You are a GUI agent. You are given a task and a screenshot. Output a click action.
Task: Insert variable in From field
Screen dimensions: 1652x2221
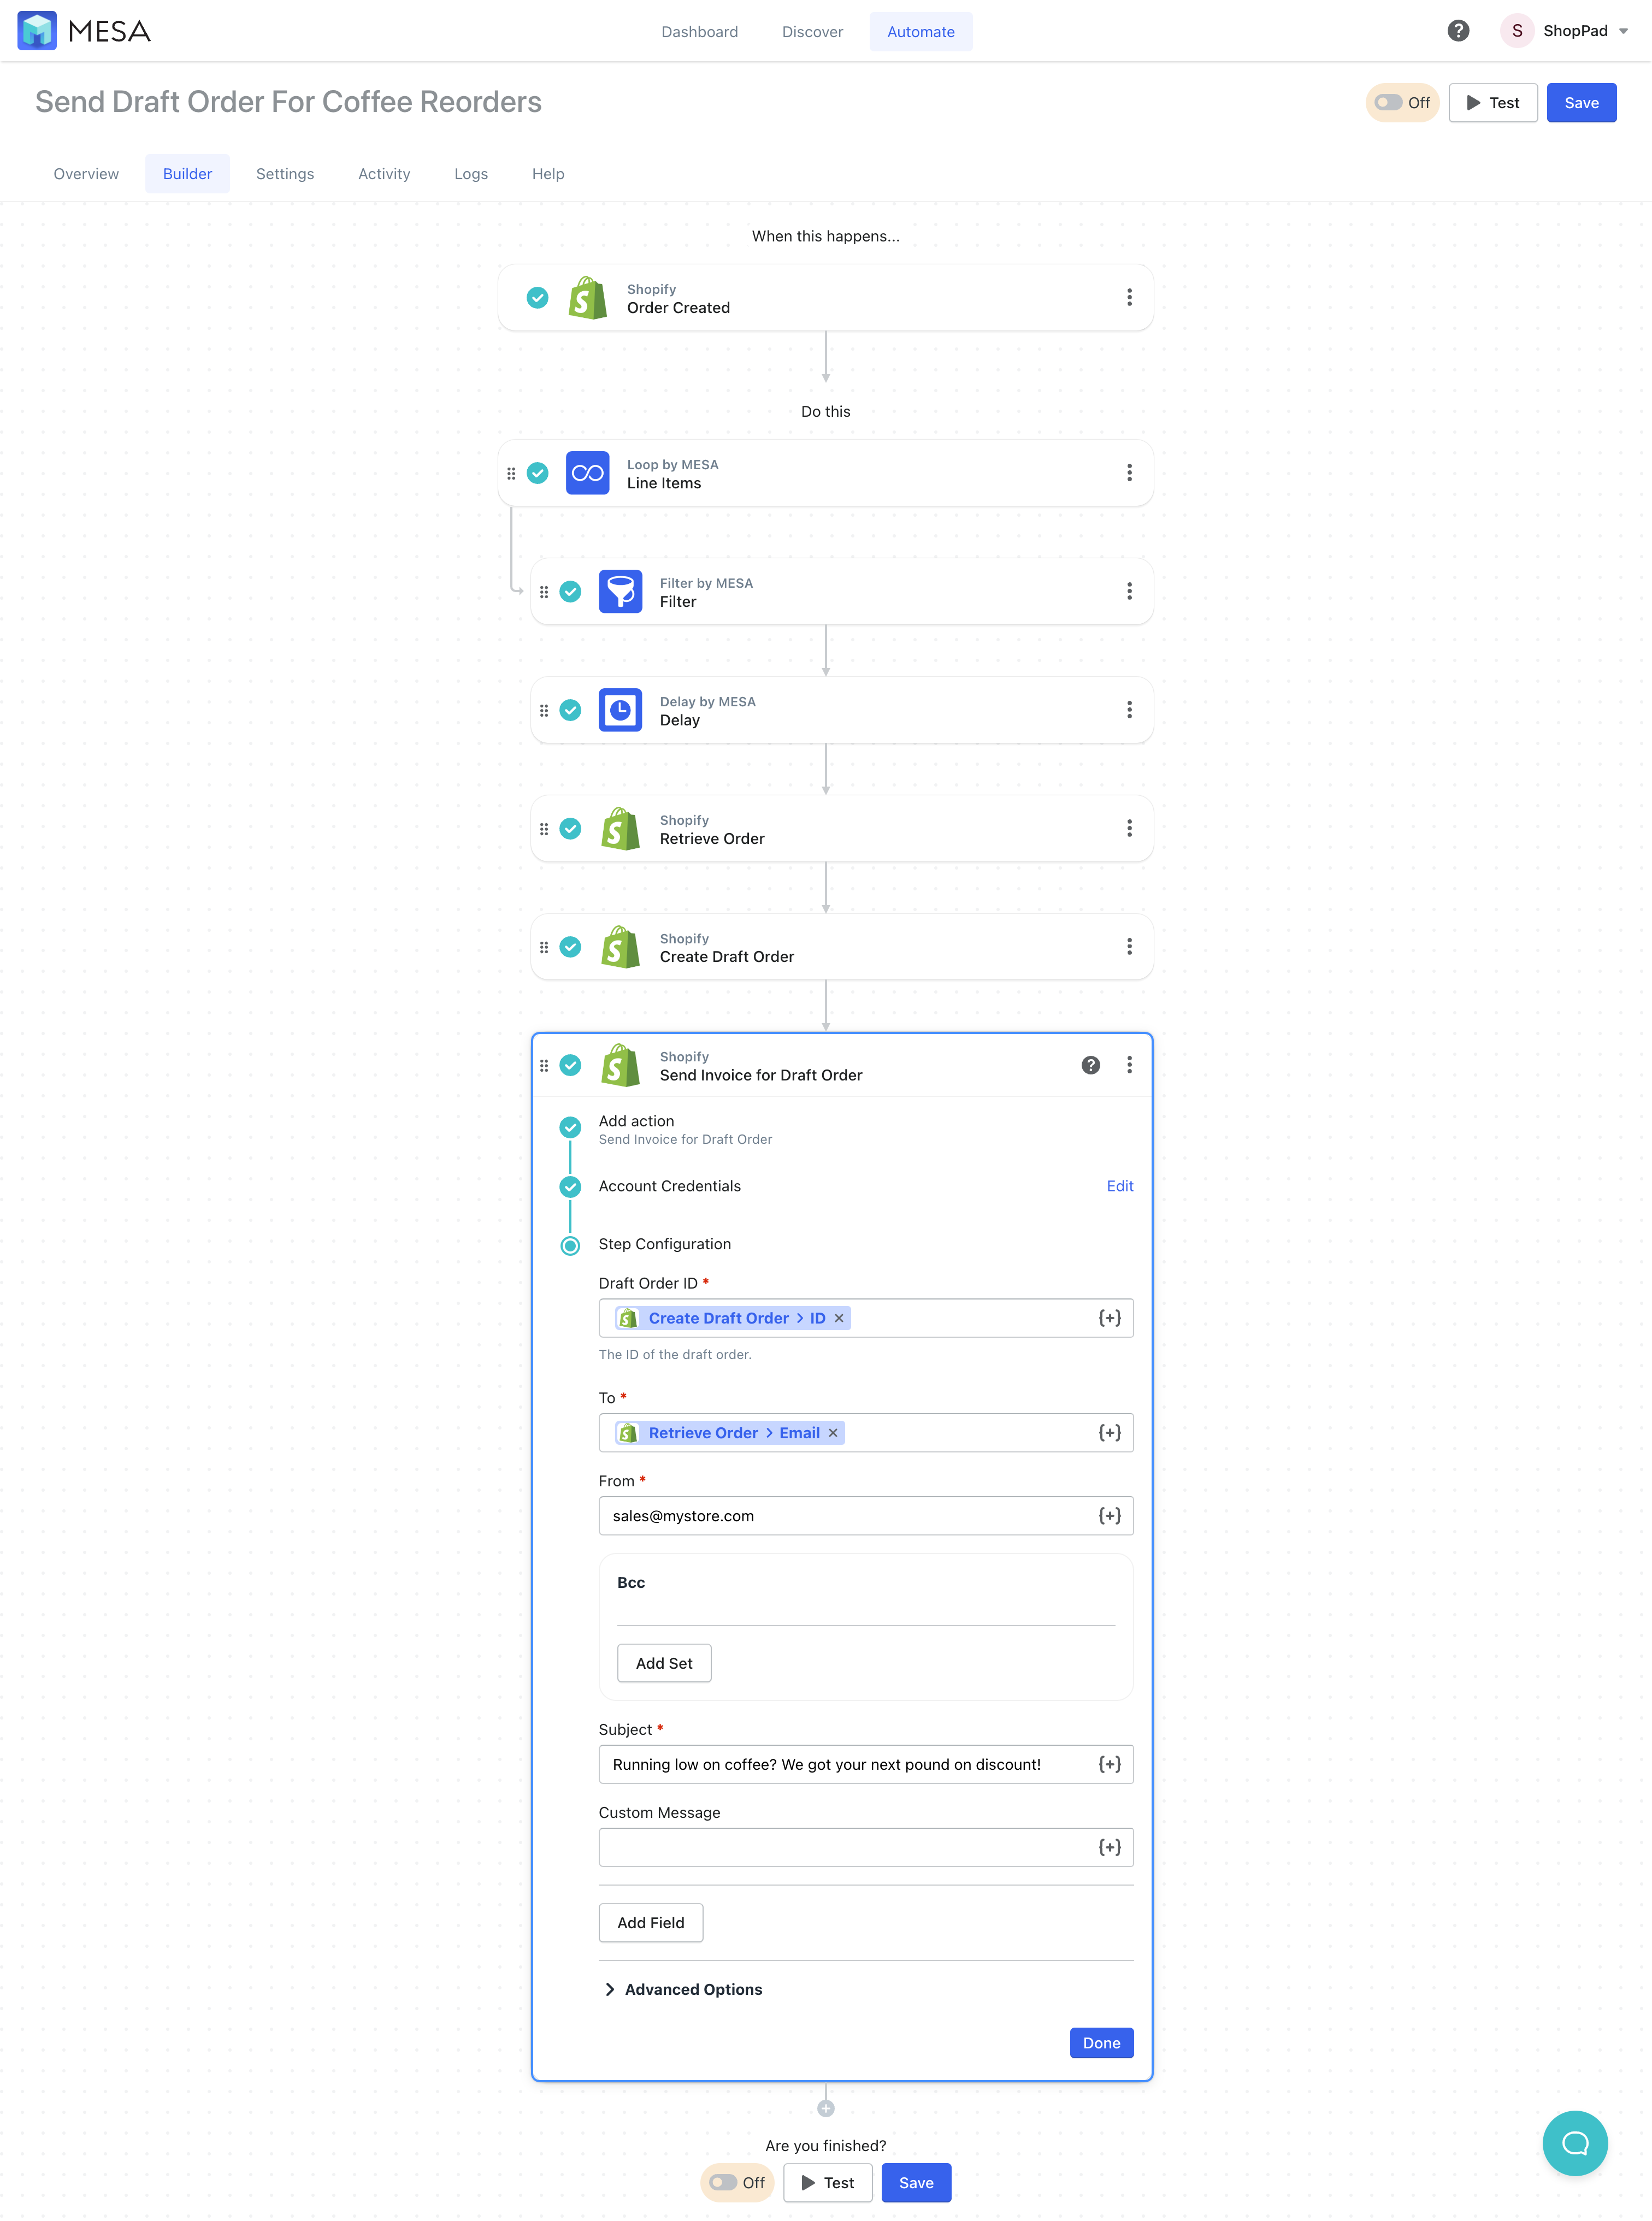[x=1109, y=1515]
